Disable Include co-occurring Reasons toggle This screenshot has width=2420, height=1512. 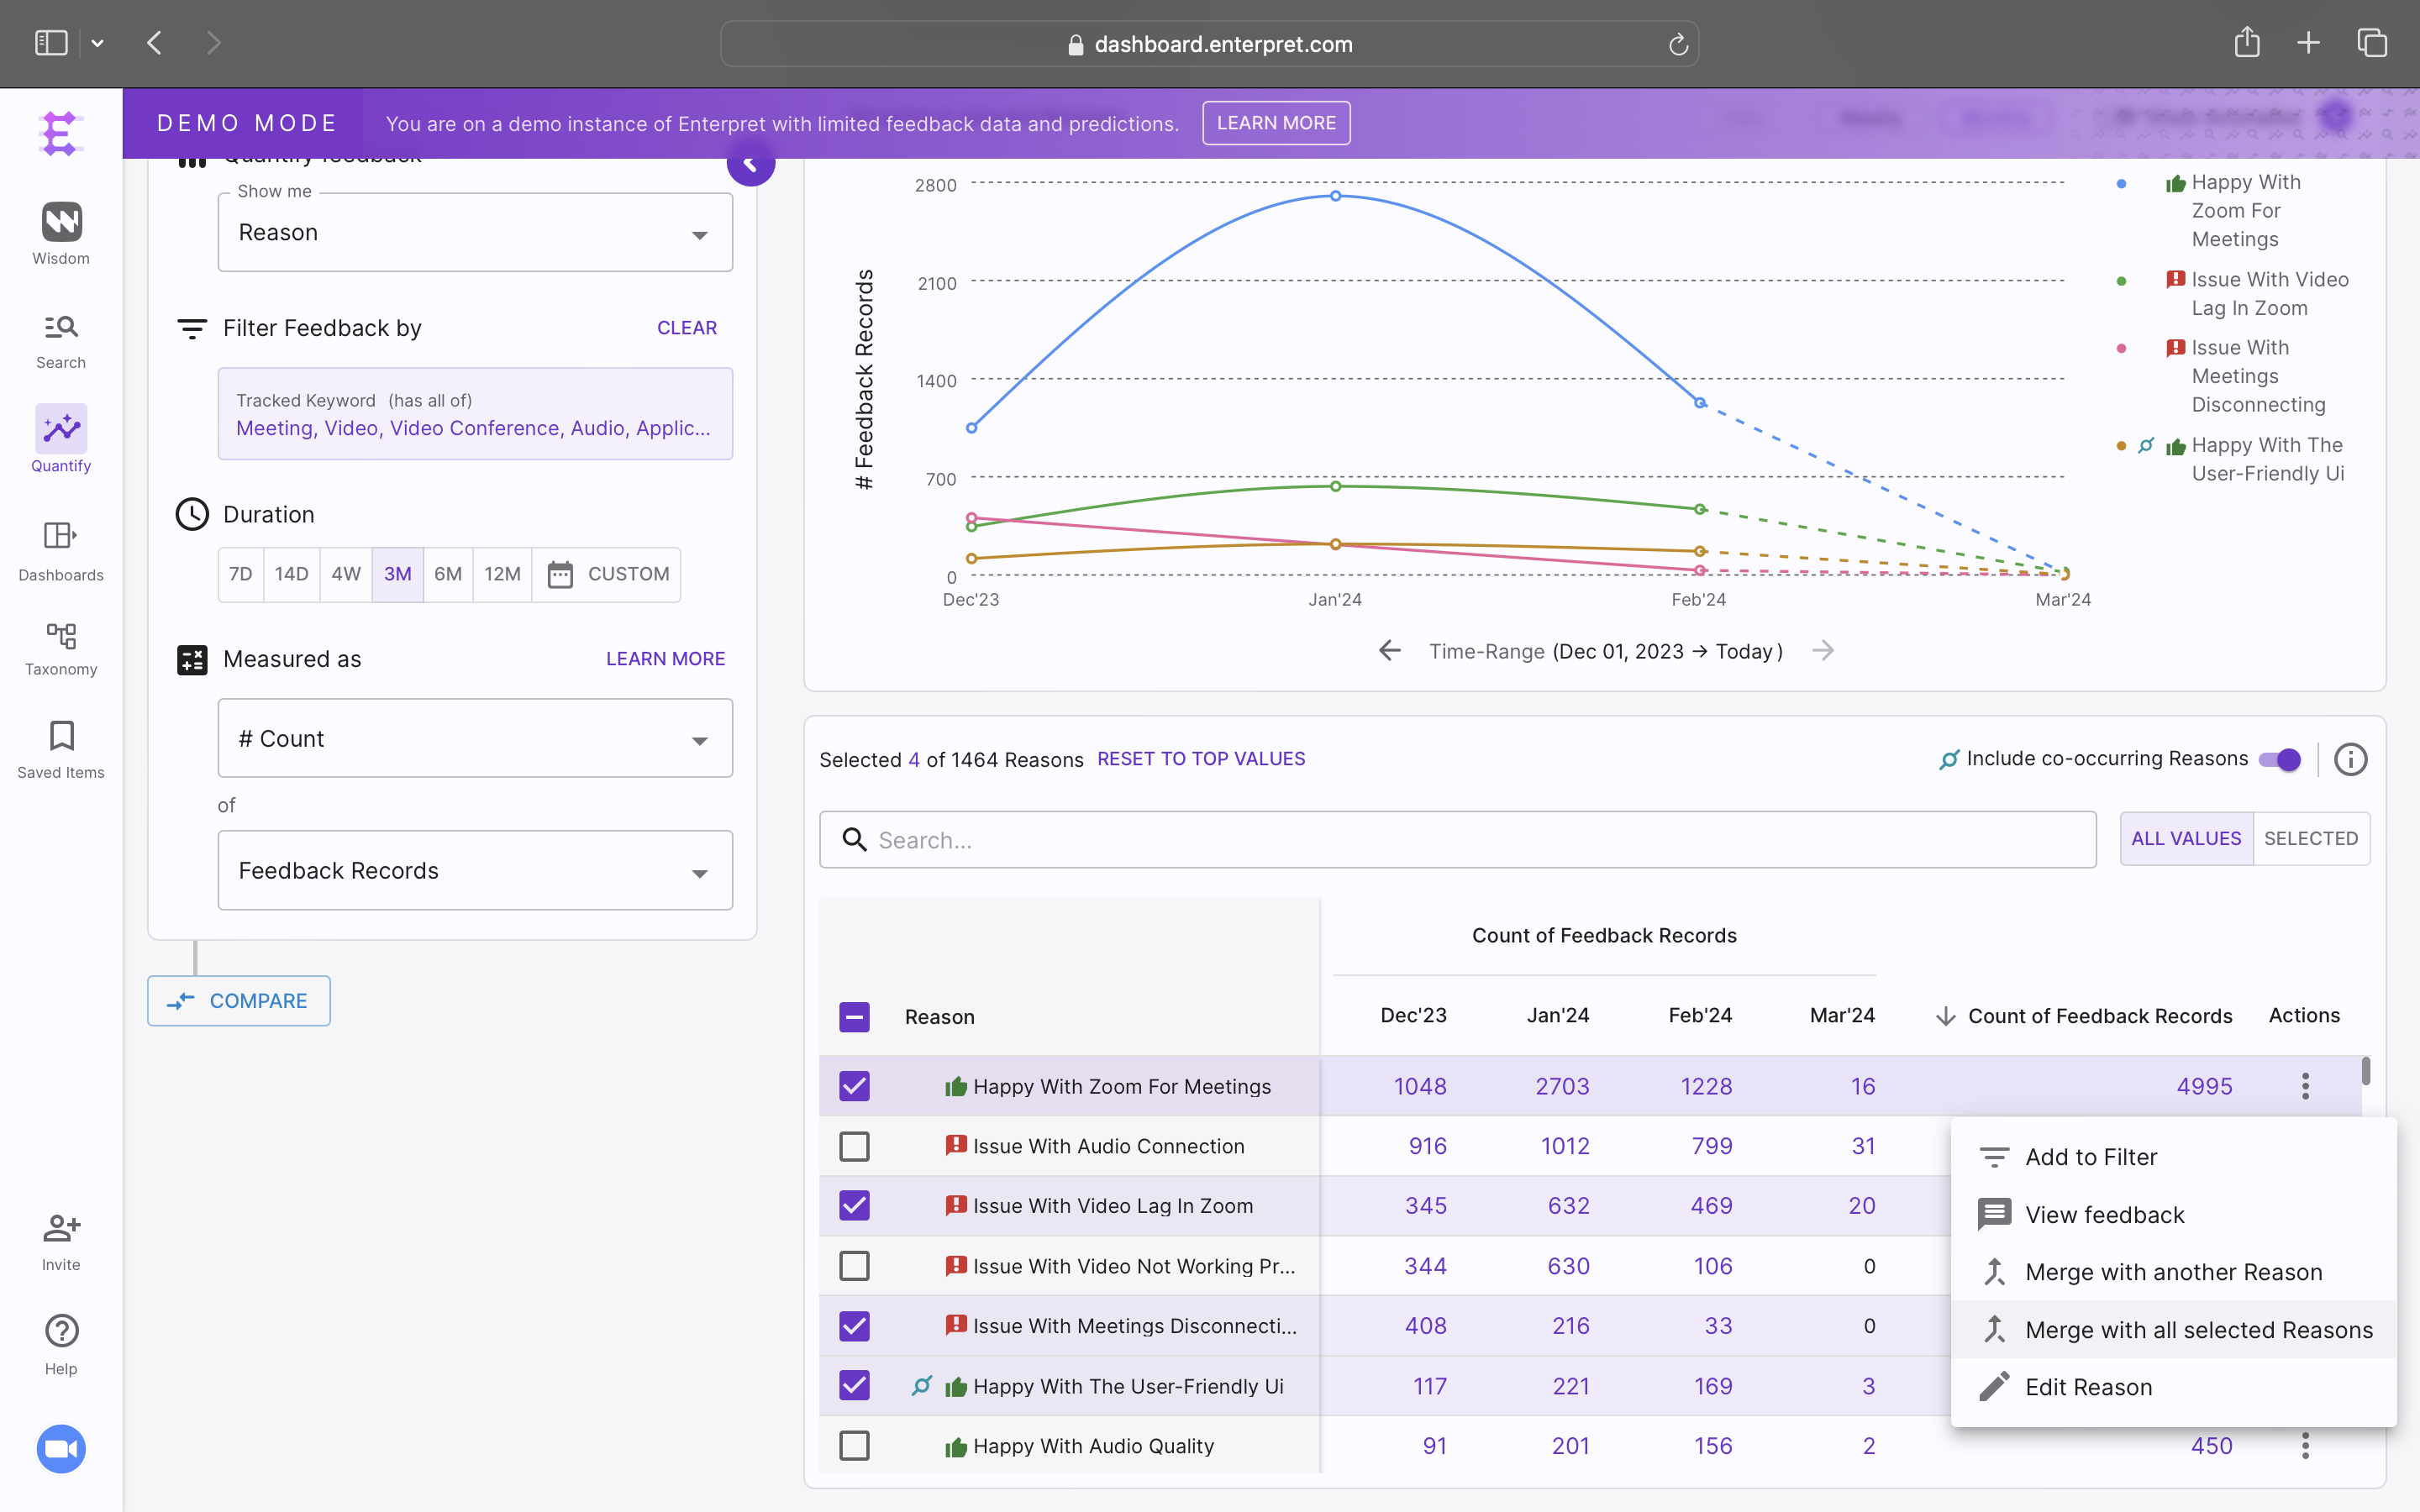click(x=2279, y=760)
